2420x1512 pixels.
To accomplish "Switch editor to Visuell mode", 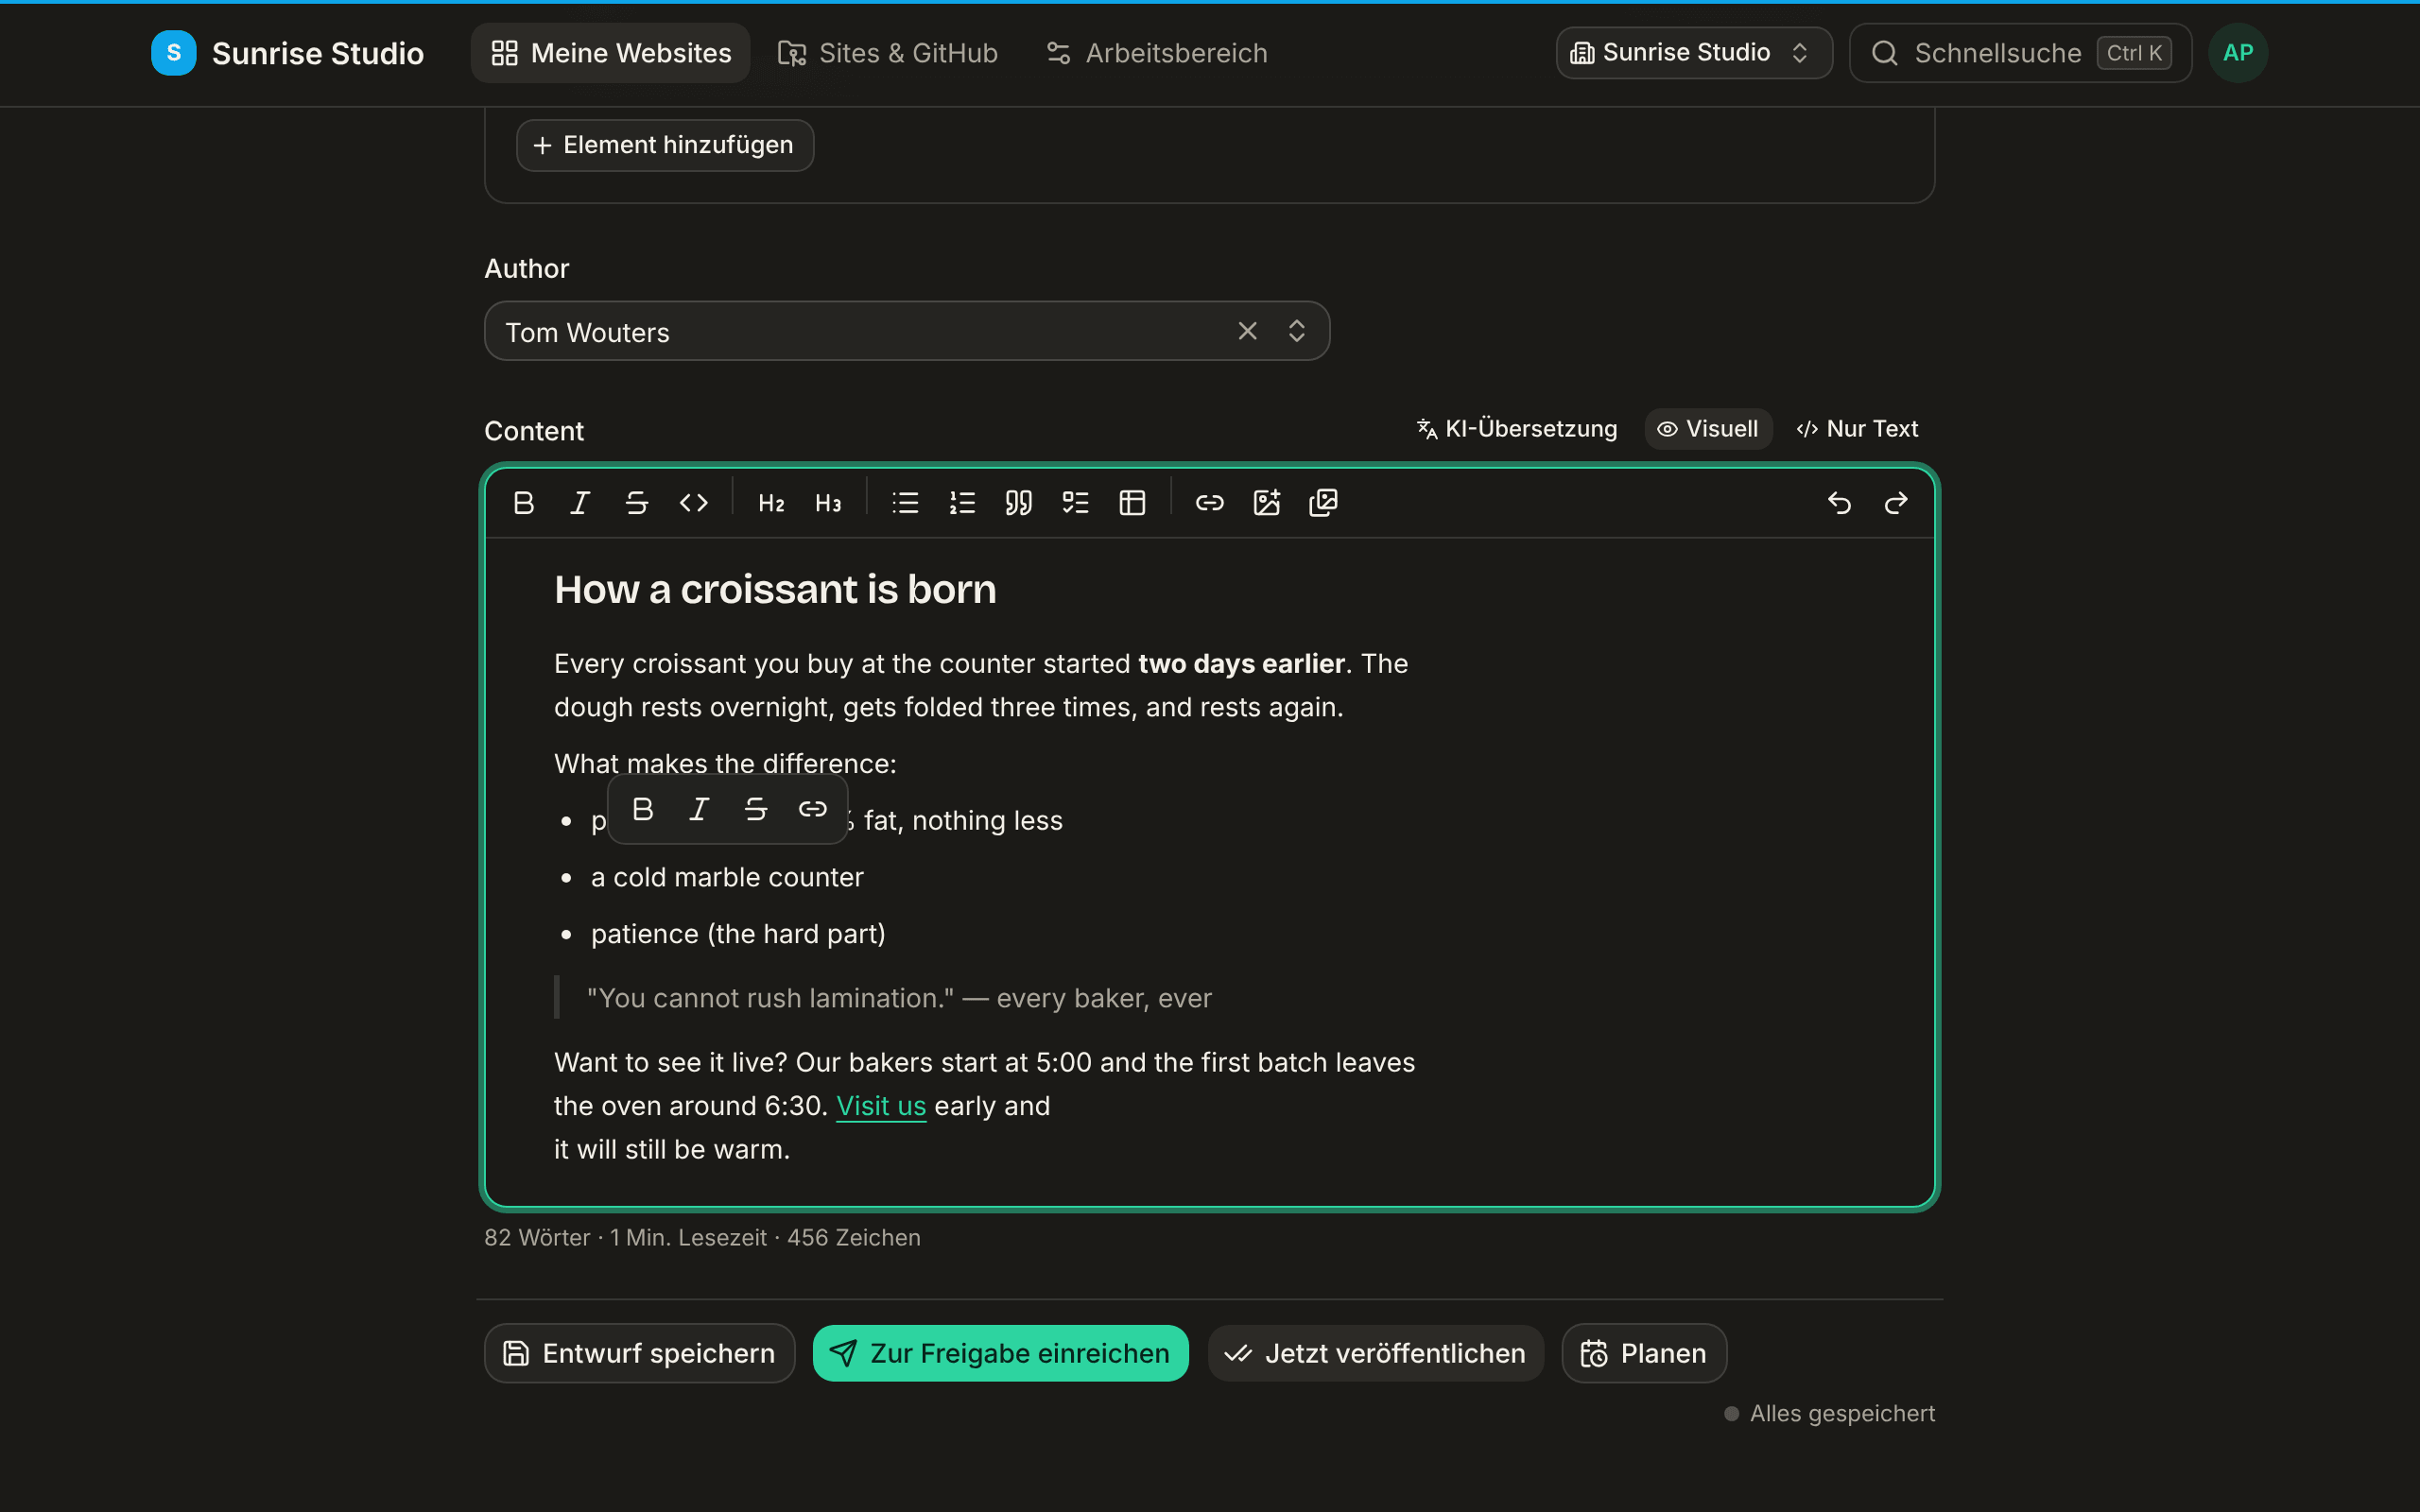I will tap(1708, 429).
